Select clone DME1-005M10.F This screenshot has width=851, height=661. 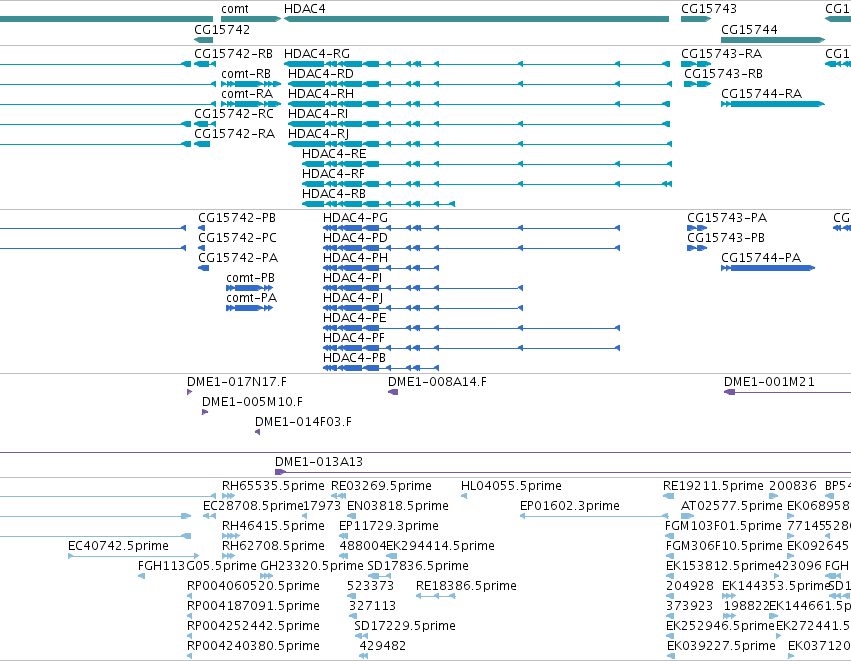click(205, 412)
